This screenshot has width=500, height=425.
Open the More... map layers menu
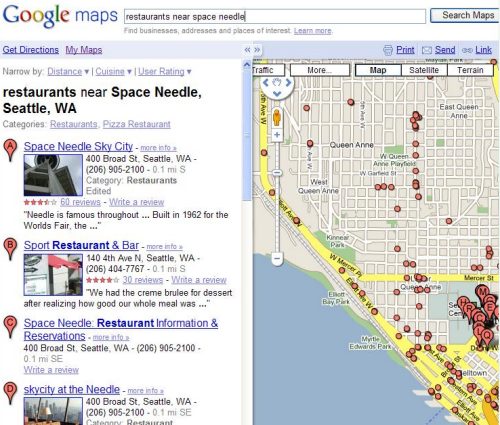320,70
